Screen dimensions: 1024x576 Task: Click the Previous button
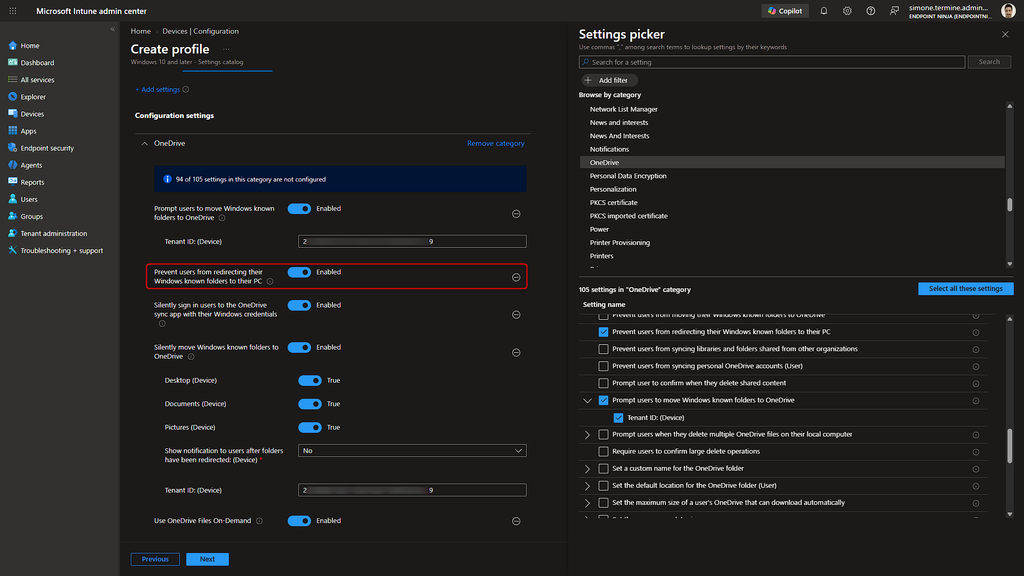point(155,559)
